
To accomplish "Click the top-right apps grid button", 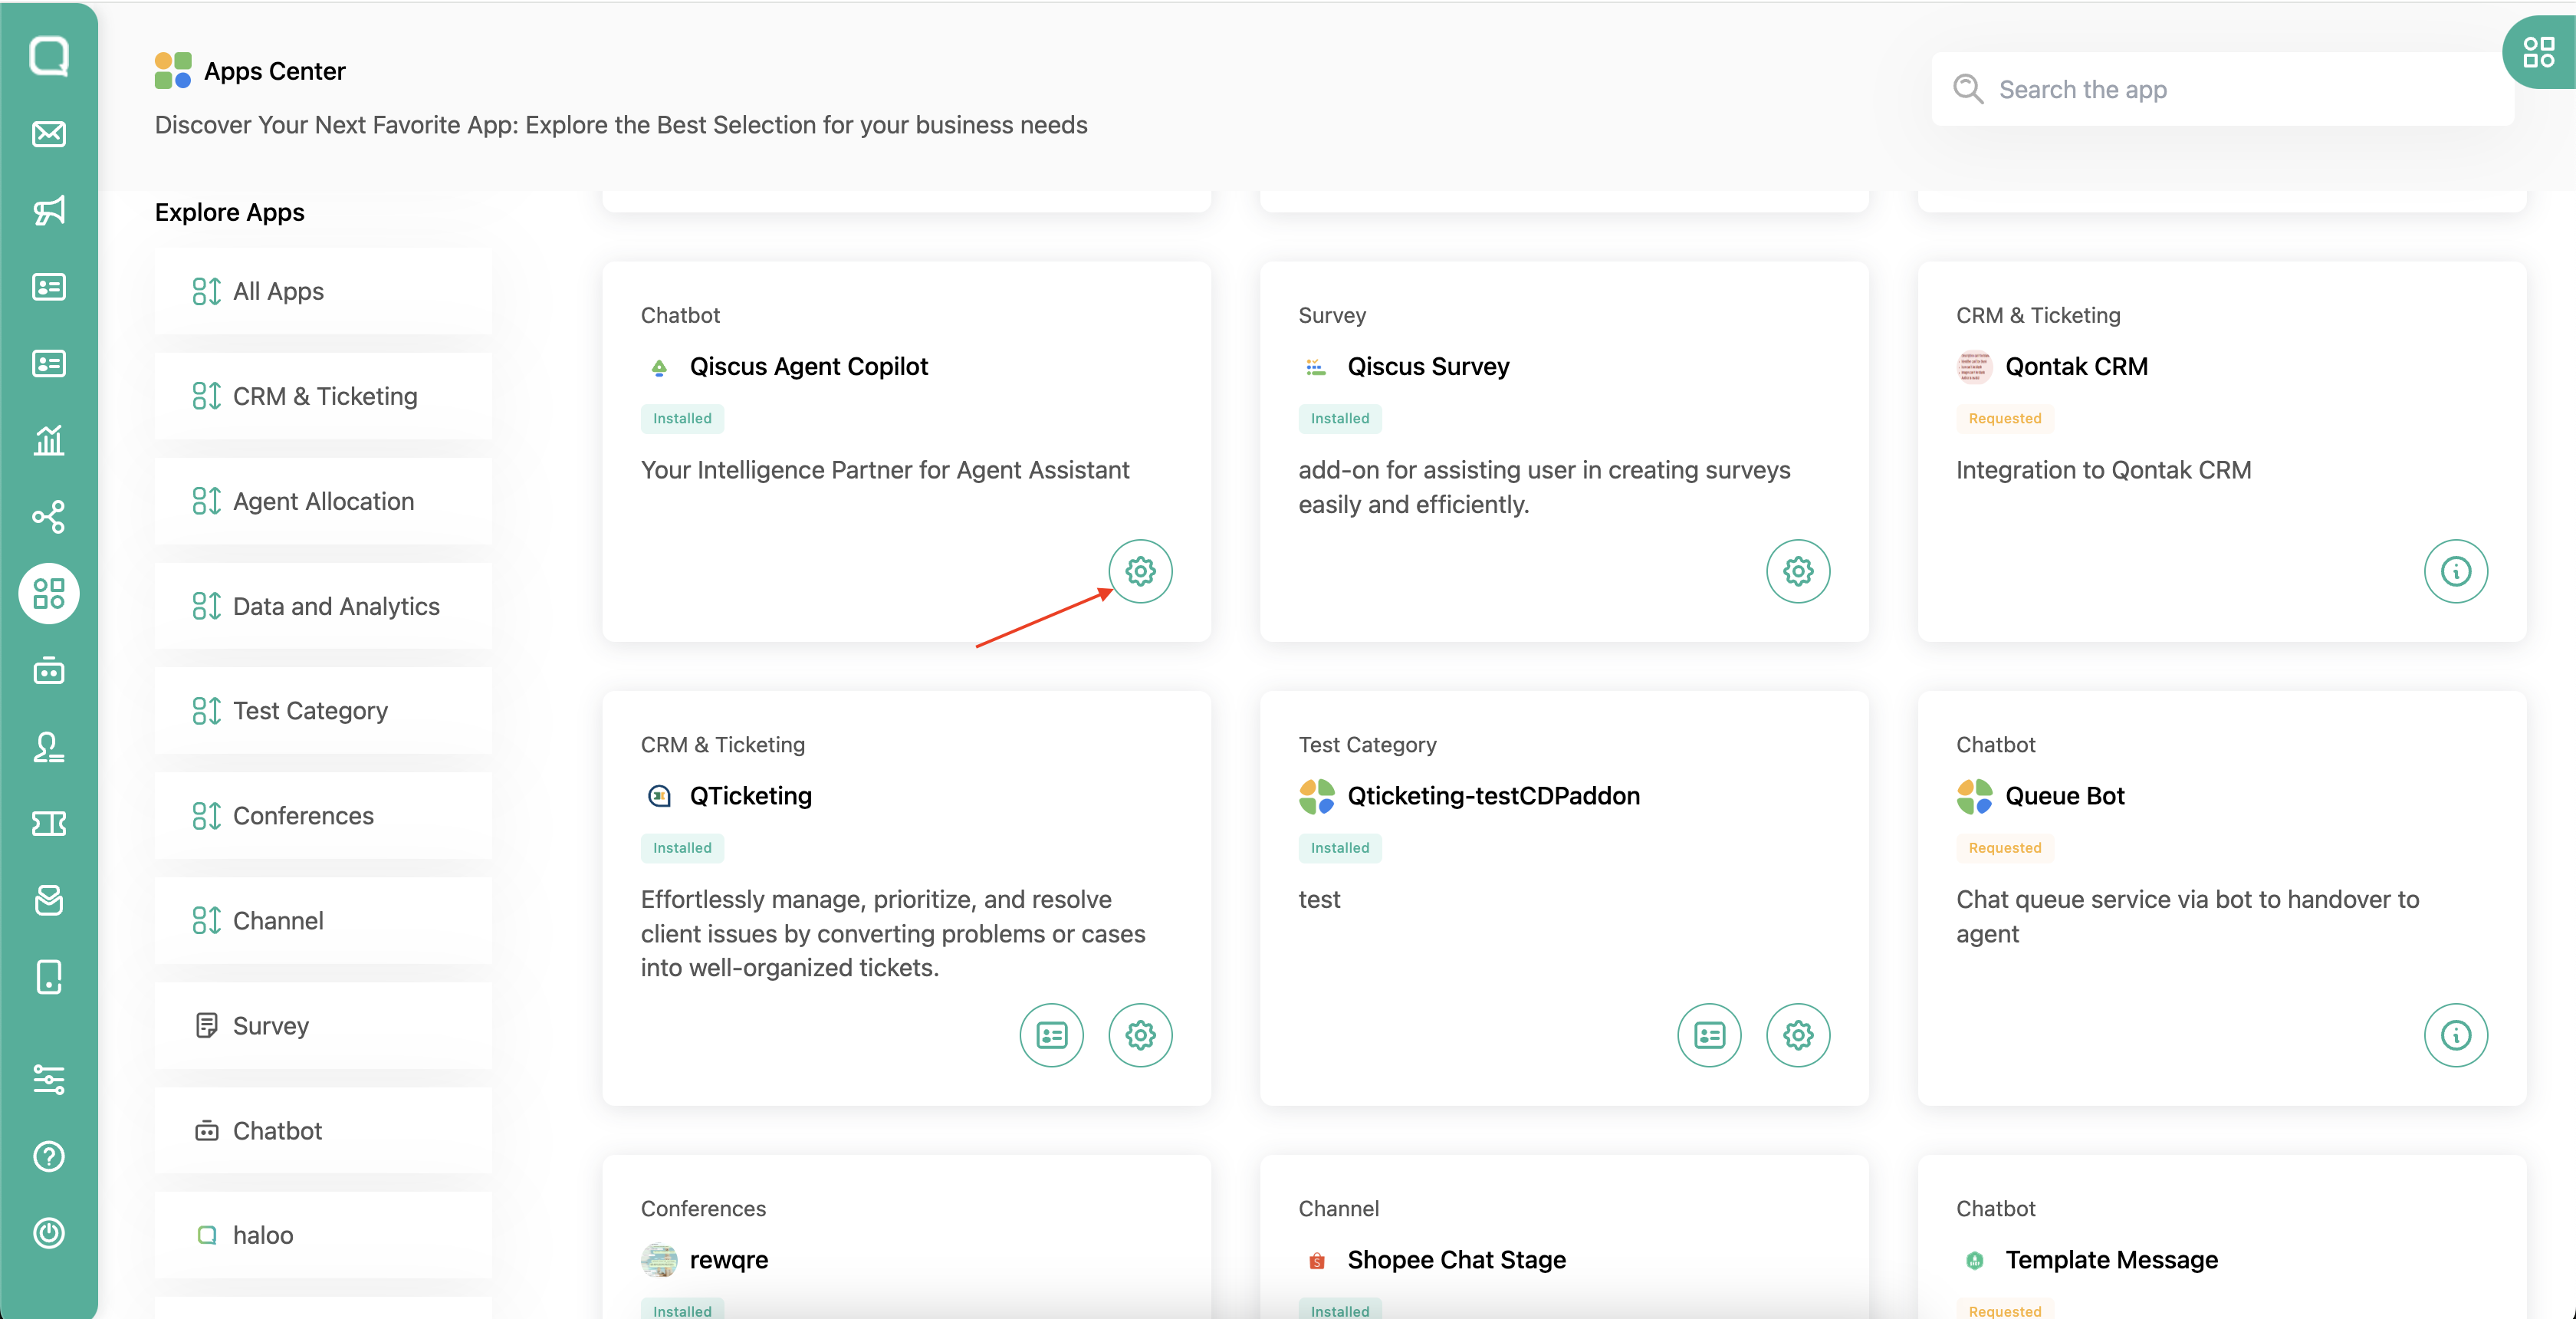I will point(2538,52).
